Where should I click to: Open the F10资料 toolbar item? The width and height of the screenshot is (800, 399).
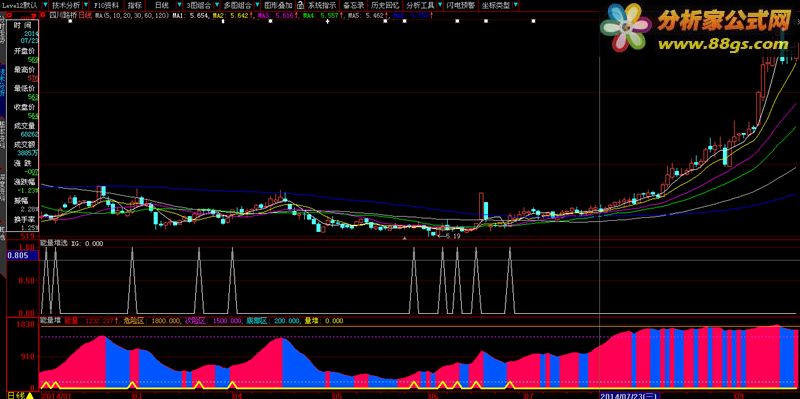106,5
